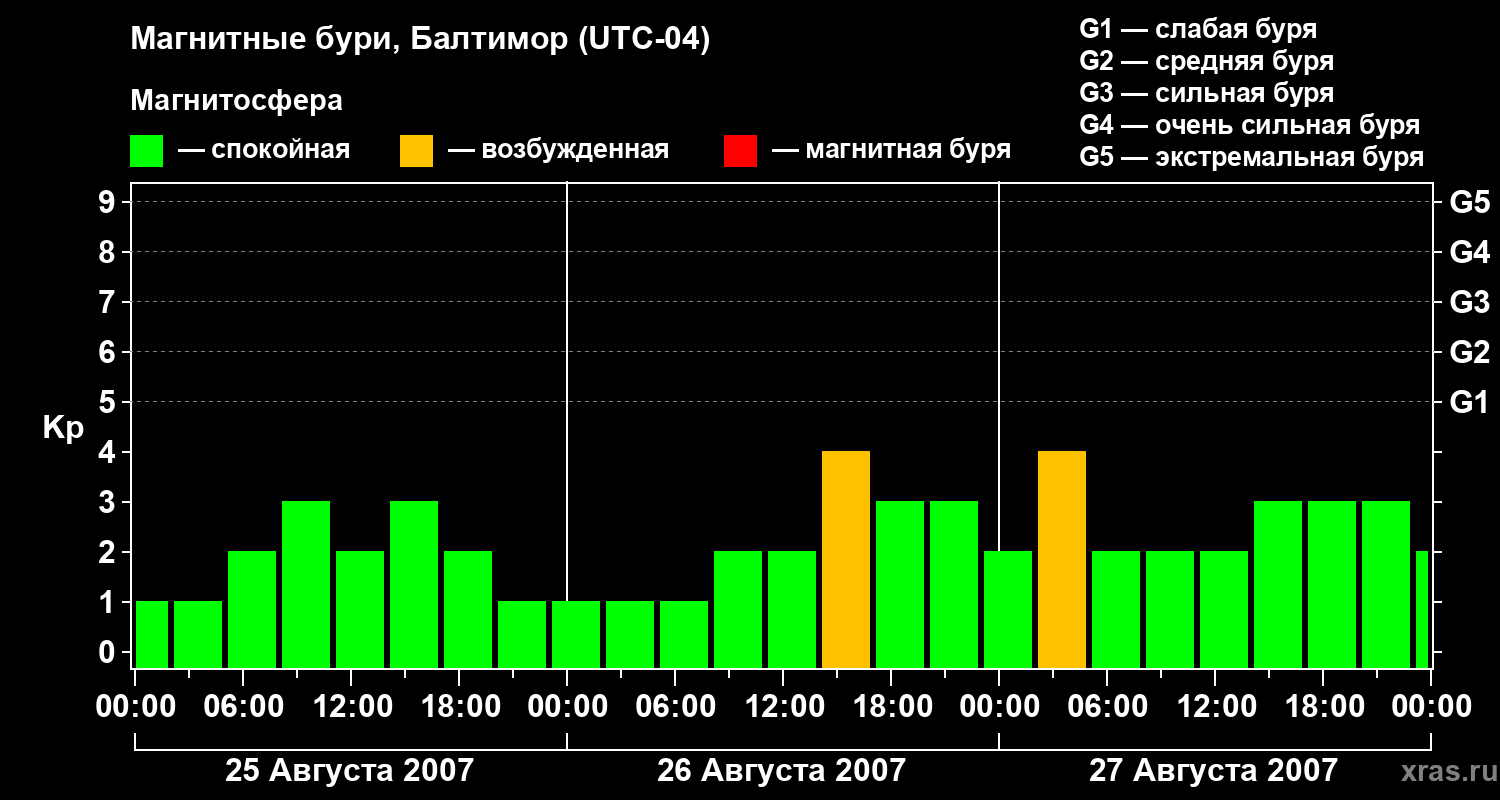Click the '18:00' time label above 25 Августа
The width and height of the screenshot is (1500, 800).
tap(459, 707)
